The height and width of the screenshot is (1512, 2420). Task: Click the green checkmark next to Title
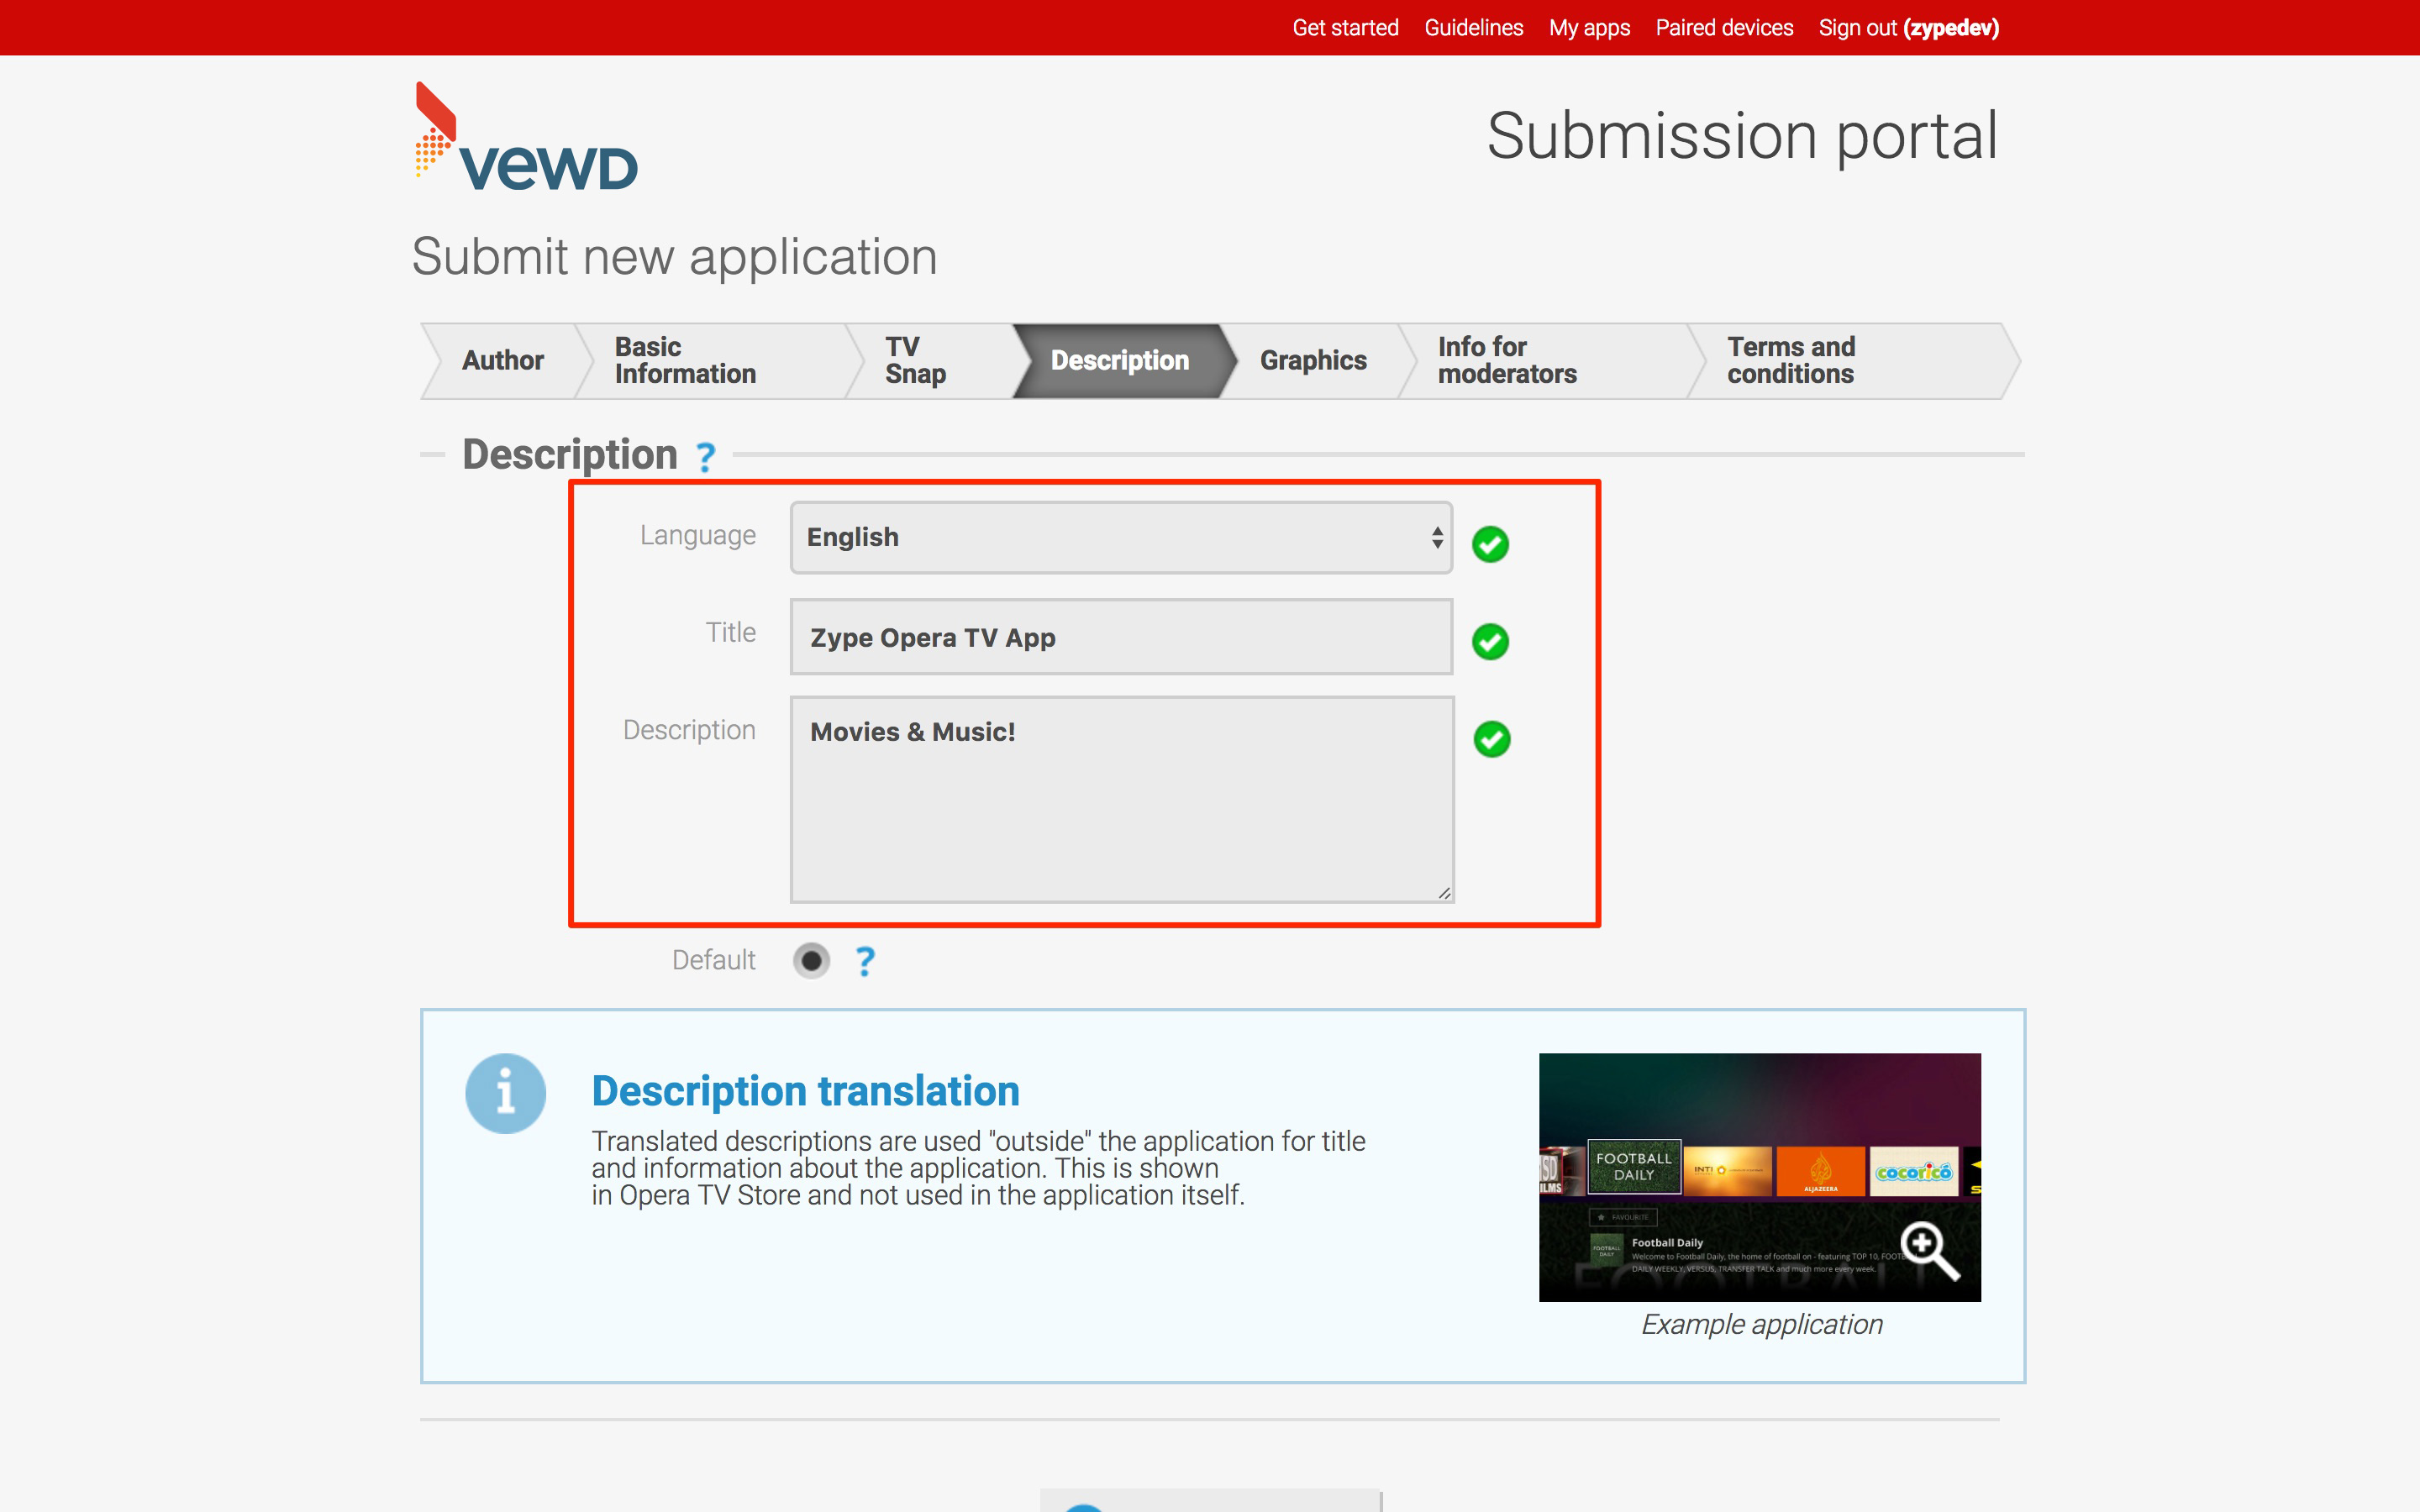click(x=1490, y=642)
